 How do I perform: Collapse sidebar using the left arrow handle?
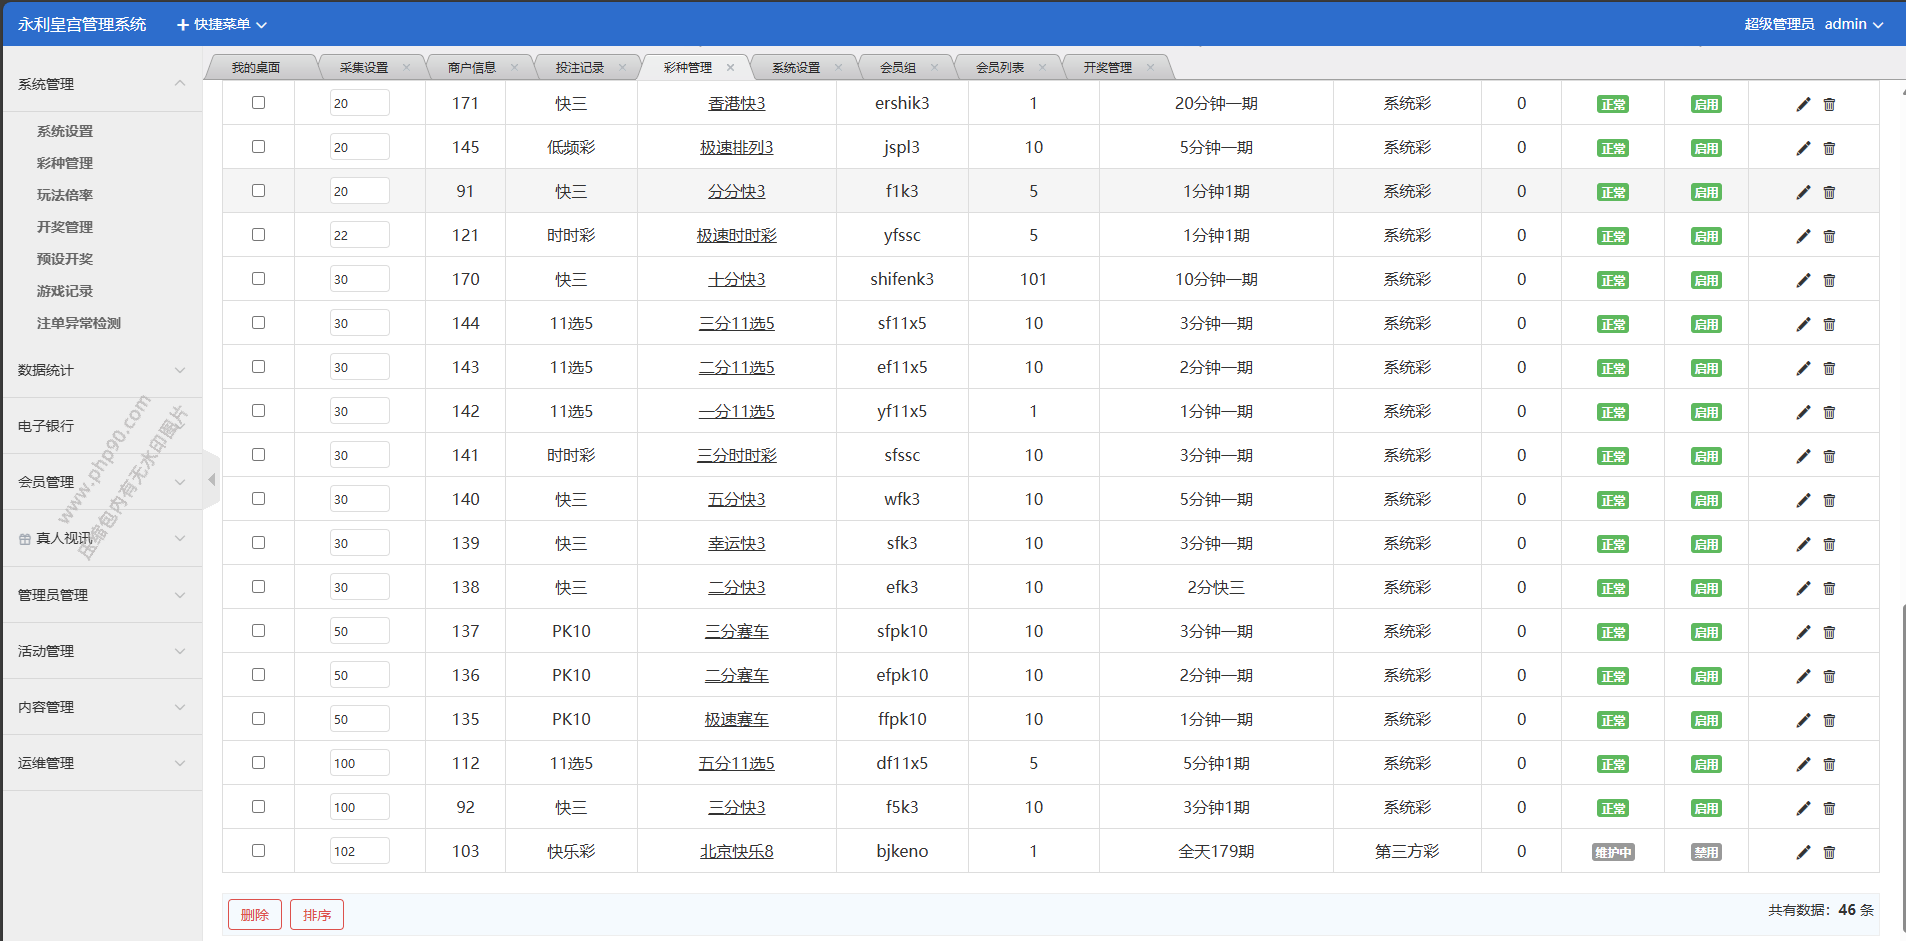[x=211, y=480]
